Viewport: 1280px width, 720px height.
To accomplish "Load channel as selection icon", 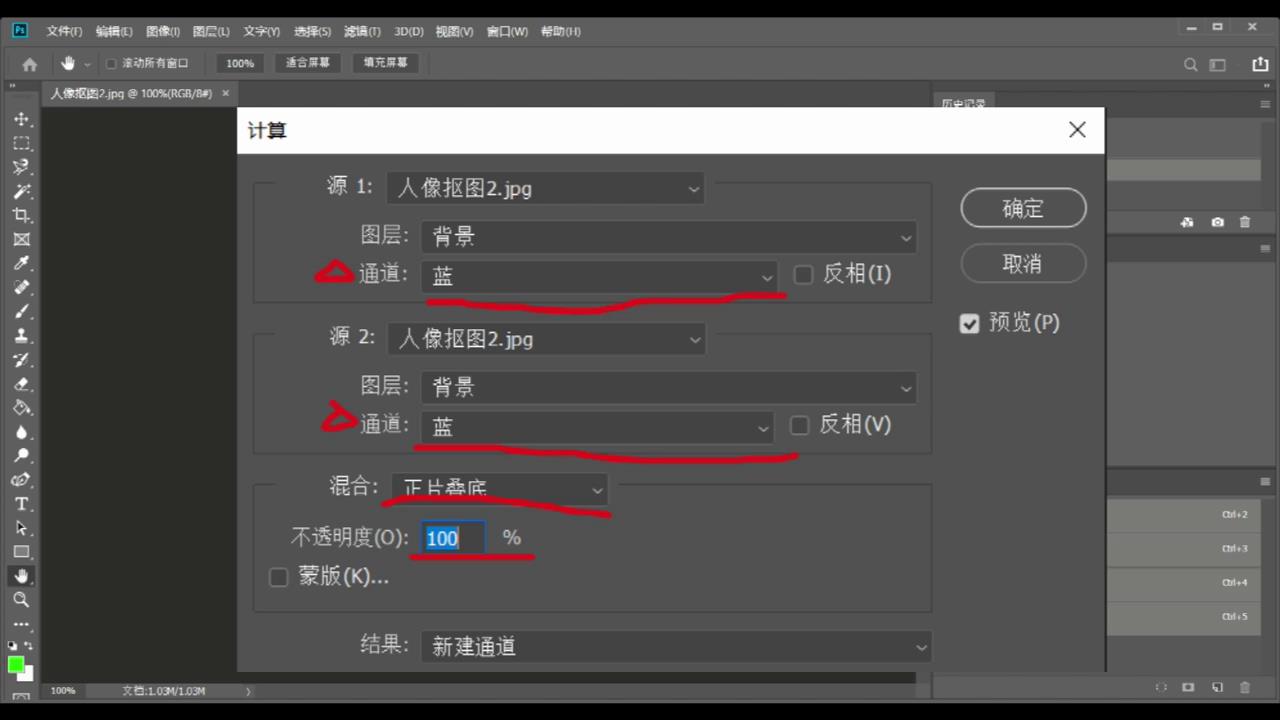I will click(1161, 687).
